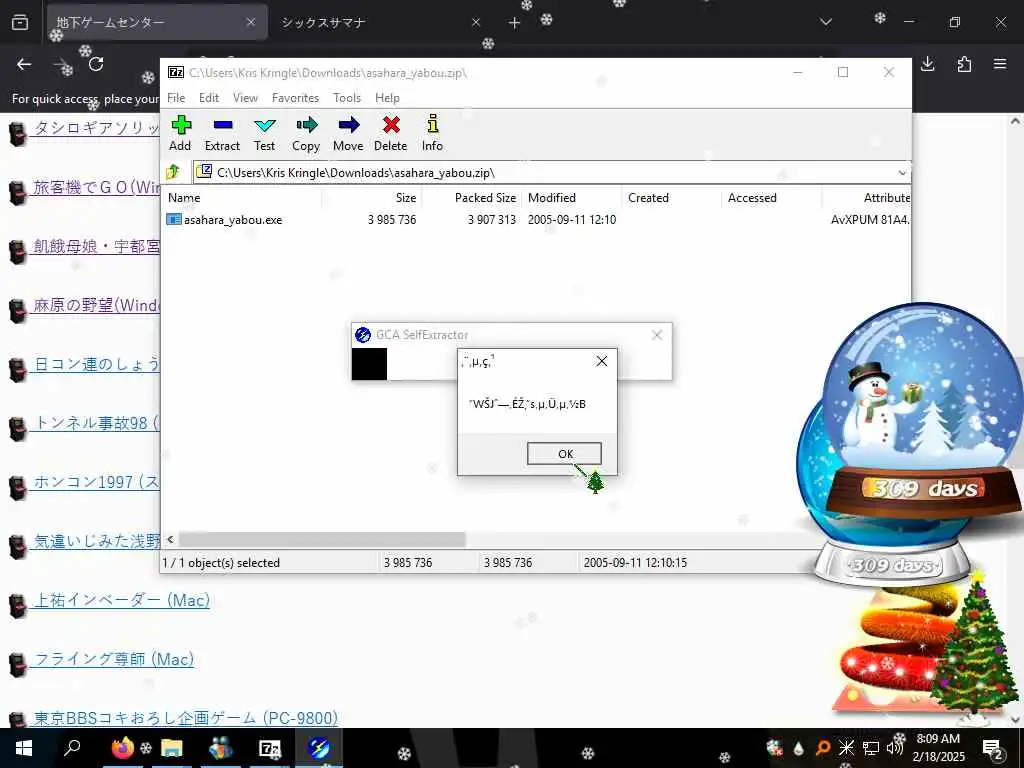This screenshot has width=1024, height=768.
Task: Open the network icon in system tray
Action: point(871,748)
